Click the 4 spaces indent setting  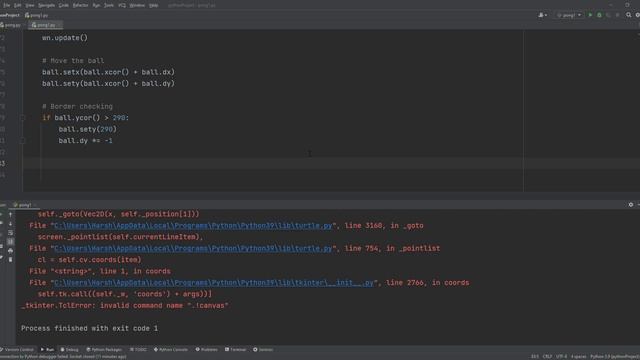pos(579,357)
